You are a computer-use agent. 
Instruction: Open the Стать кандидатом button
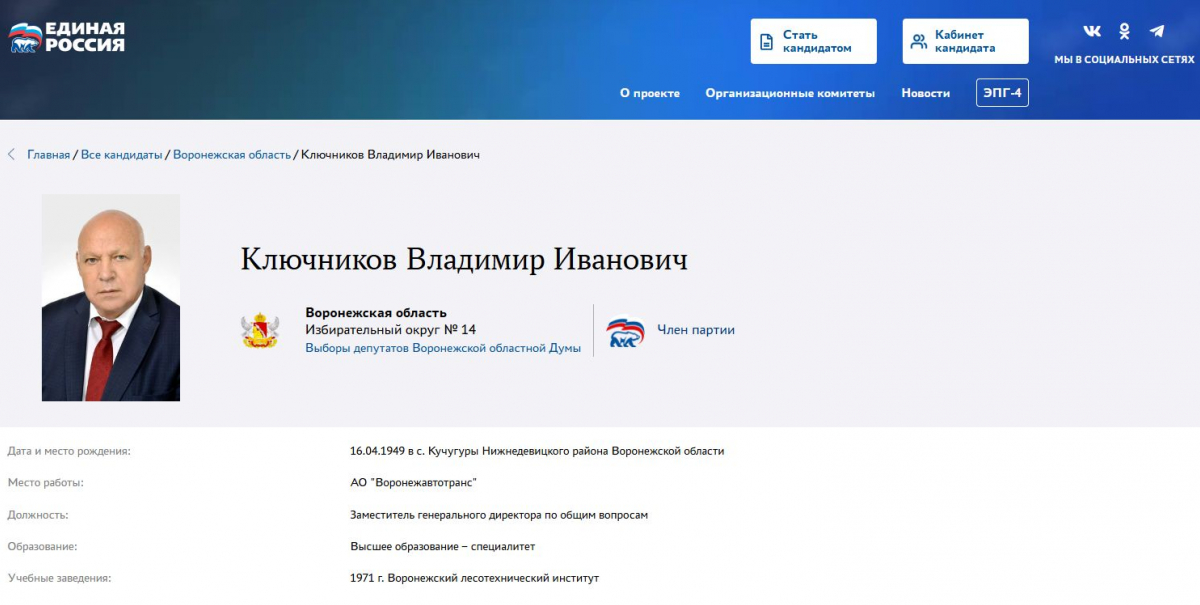tap(814, 41)
